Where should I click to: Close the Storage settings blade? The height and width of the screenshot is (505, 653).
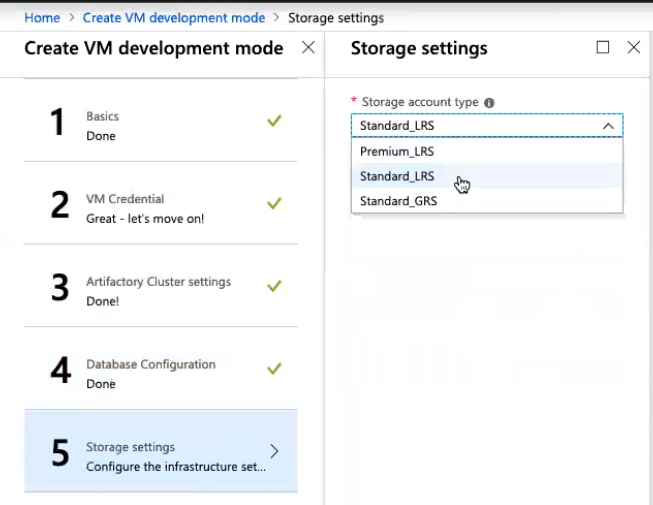click(x=633, y=47)
